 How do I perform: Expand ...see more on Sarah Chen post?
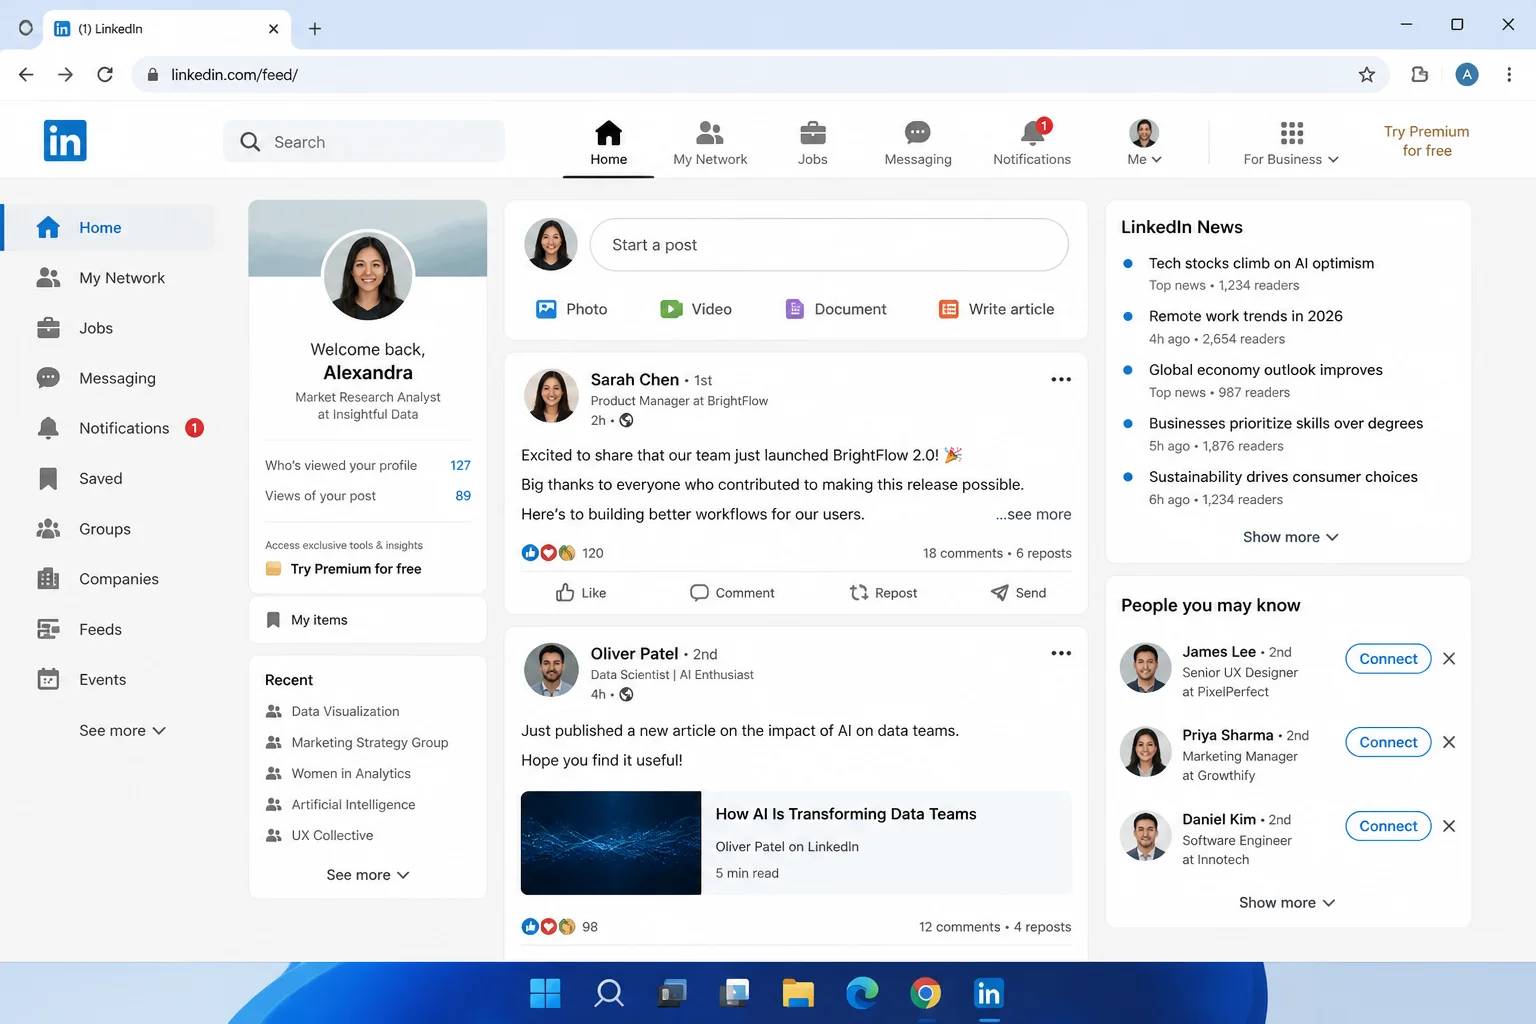coord(1033,514)
